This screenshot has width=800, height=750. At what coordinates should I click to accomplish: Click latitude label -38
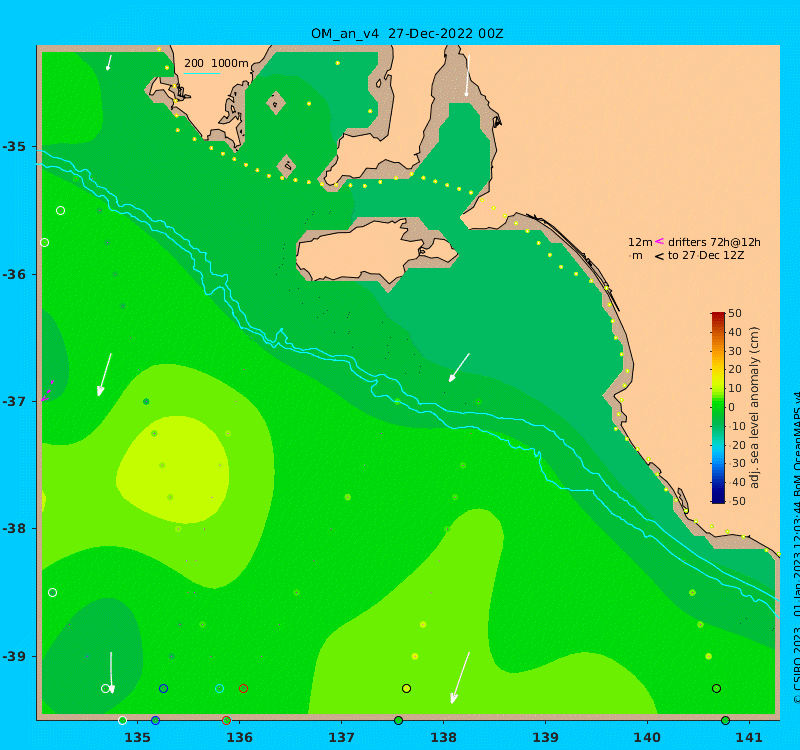14,528
